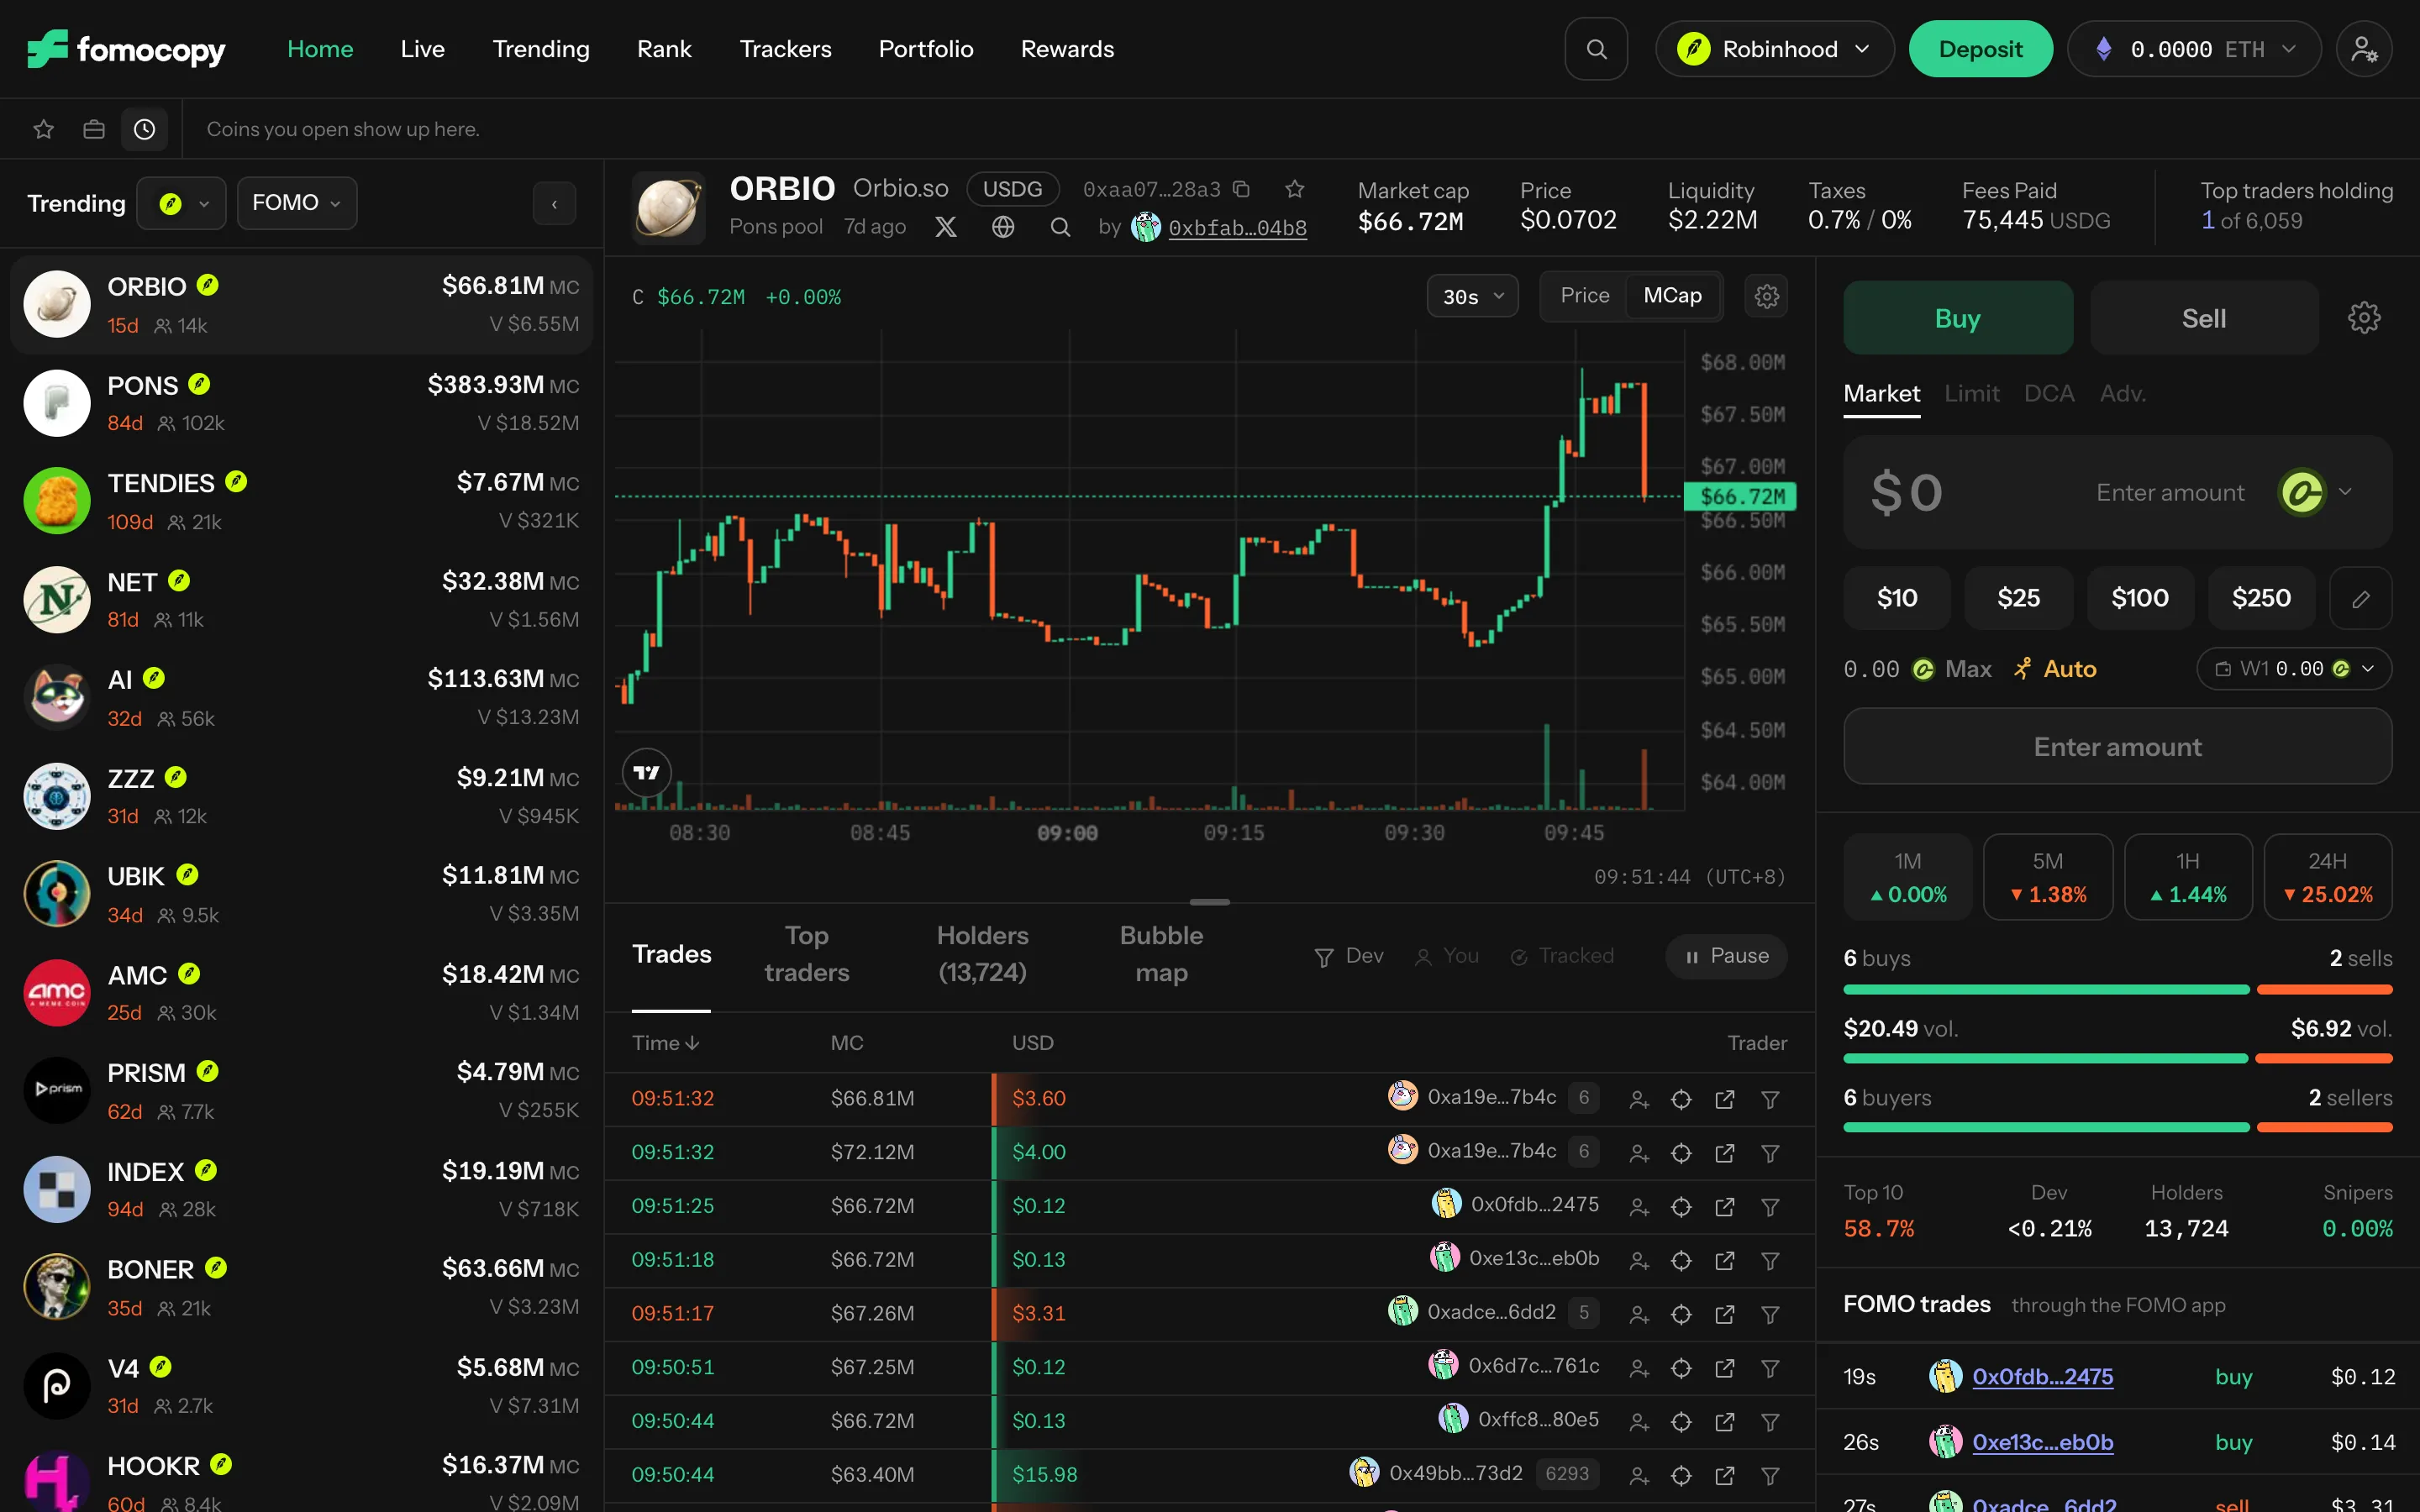The height and width of the screenshot is (1512, 2420).
Task: Toggle Auto slippage mode
Action: point(2054,669)
